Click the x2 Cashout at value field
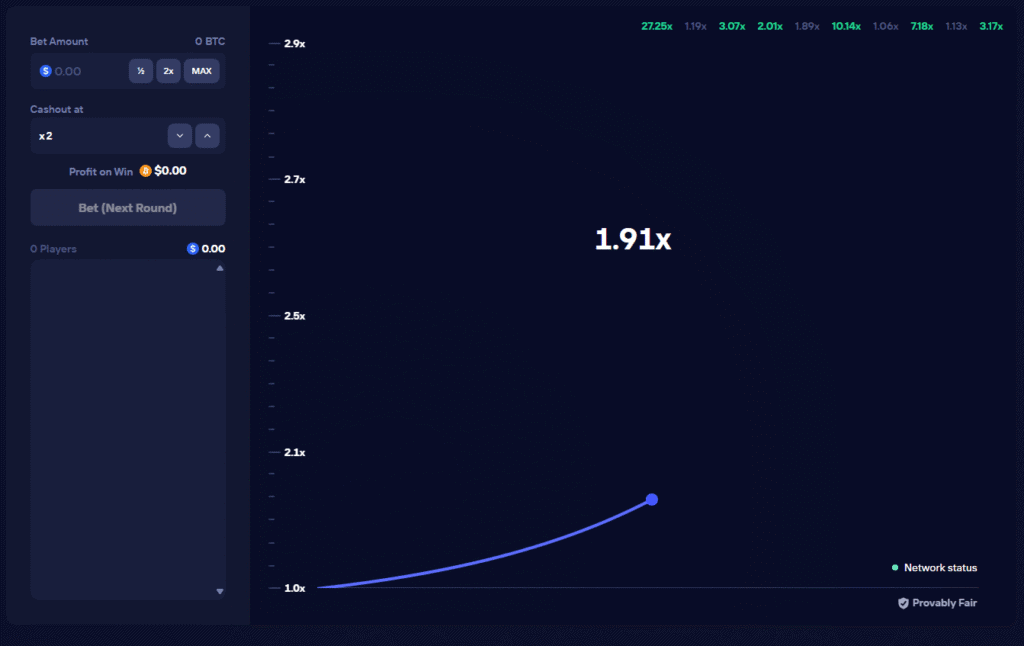Screen dimensions: 1024x646 (x=100, y=135)
